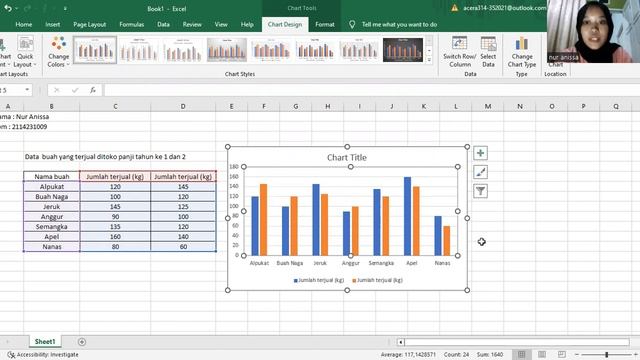The width and height of the screenshot is (640, 360).
Task: Open the View ribbon tab
Action: [221, 24]
